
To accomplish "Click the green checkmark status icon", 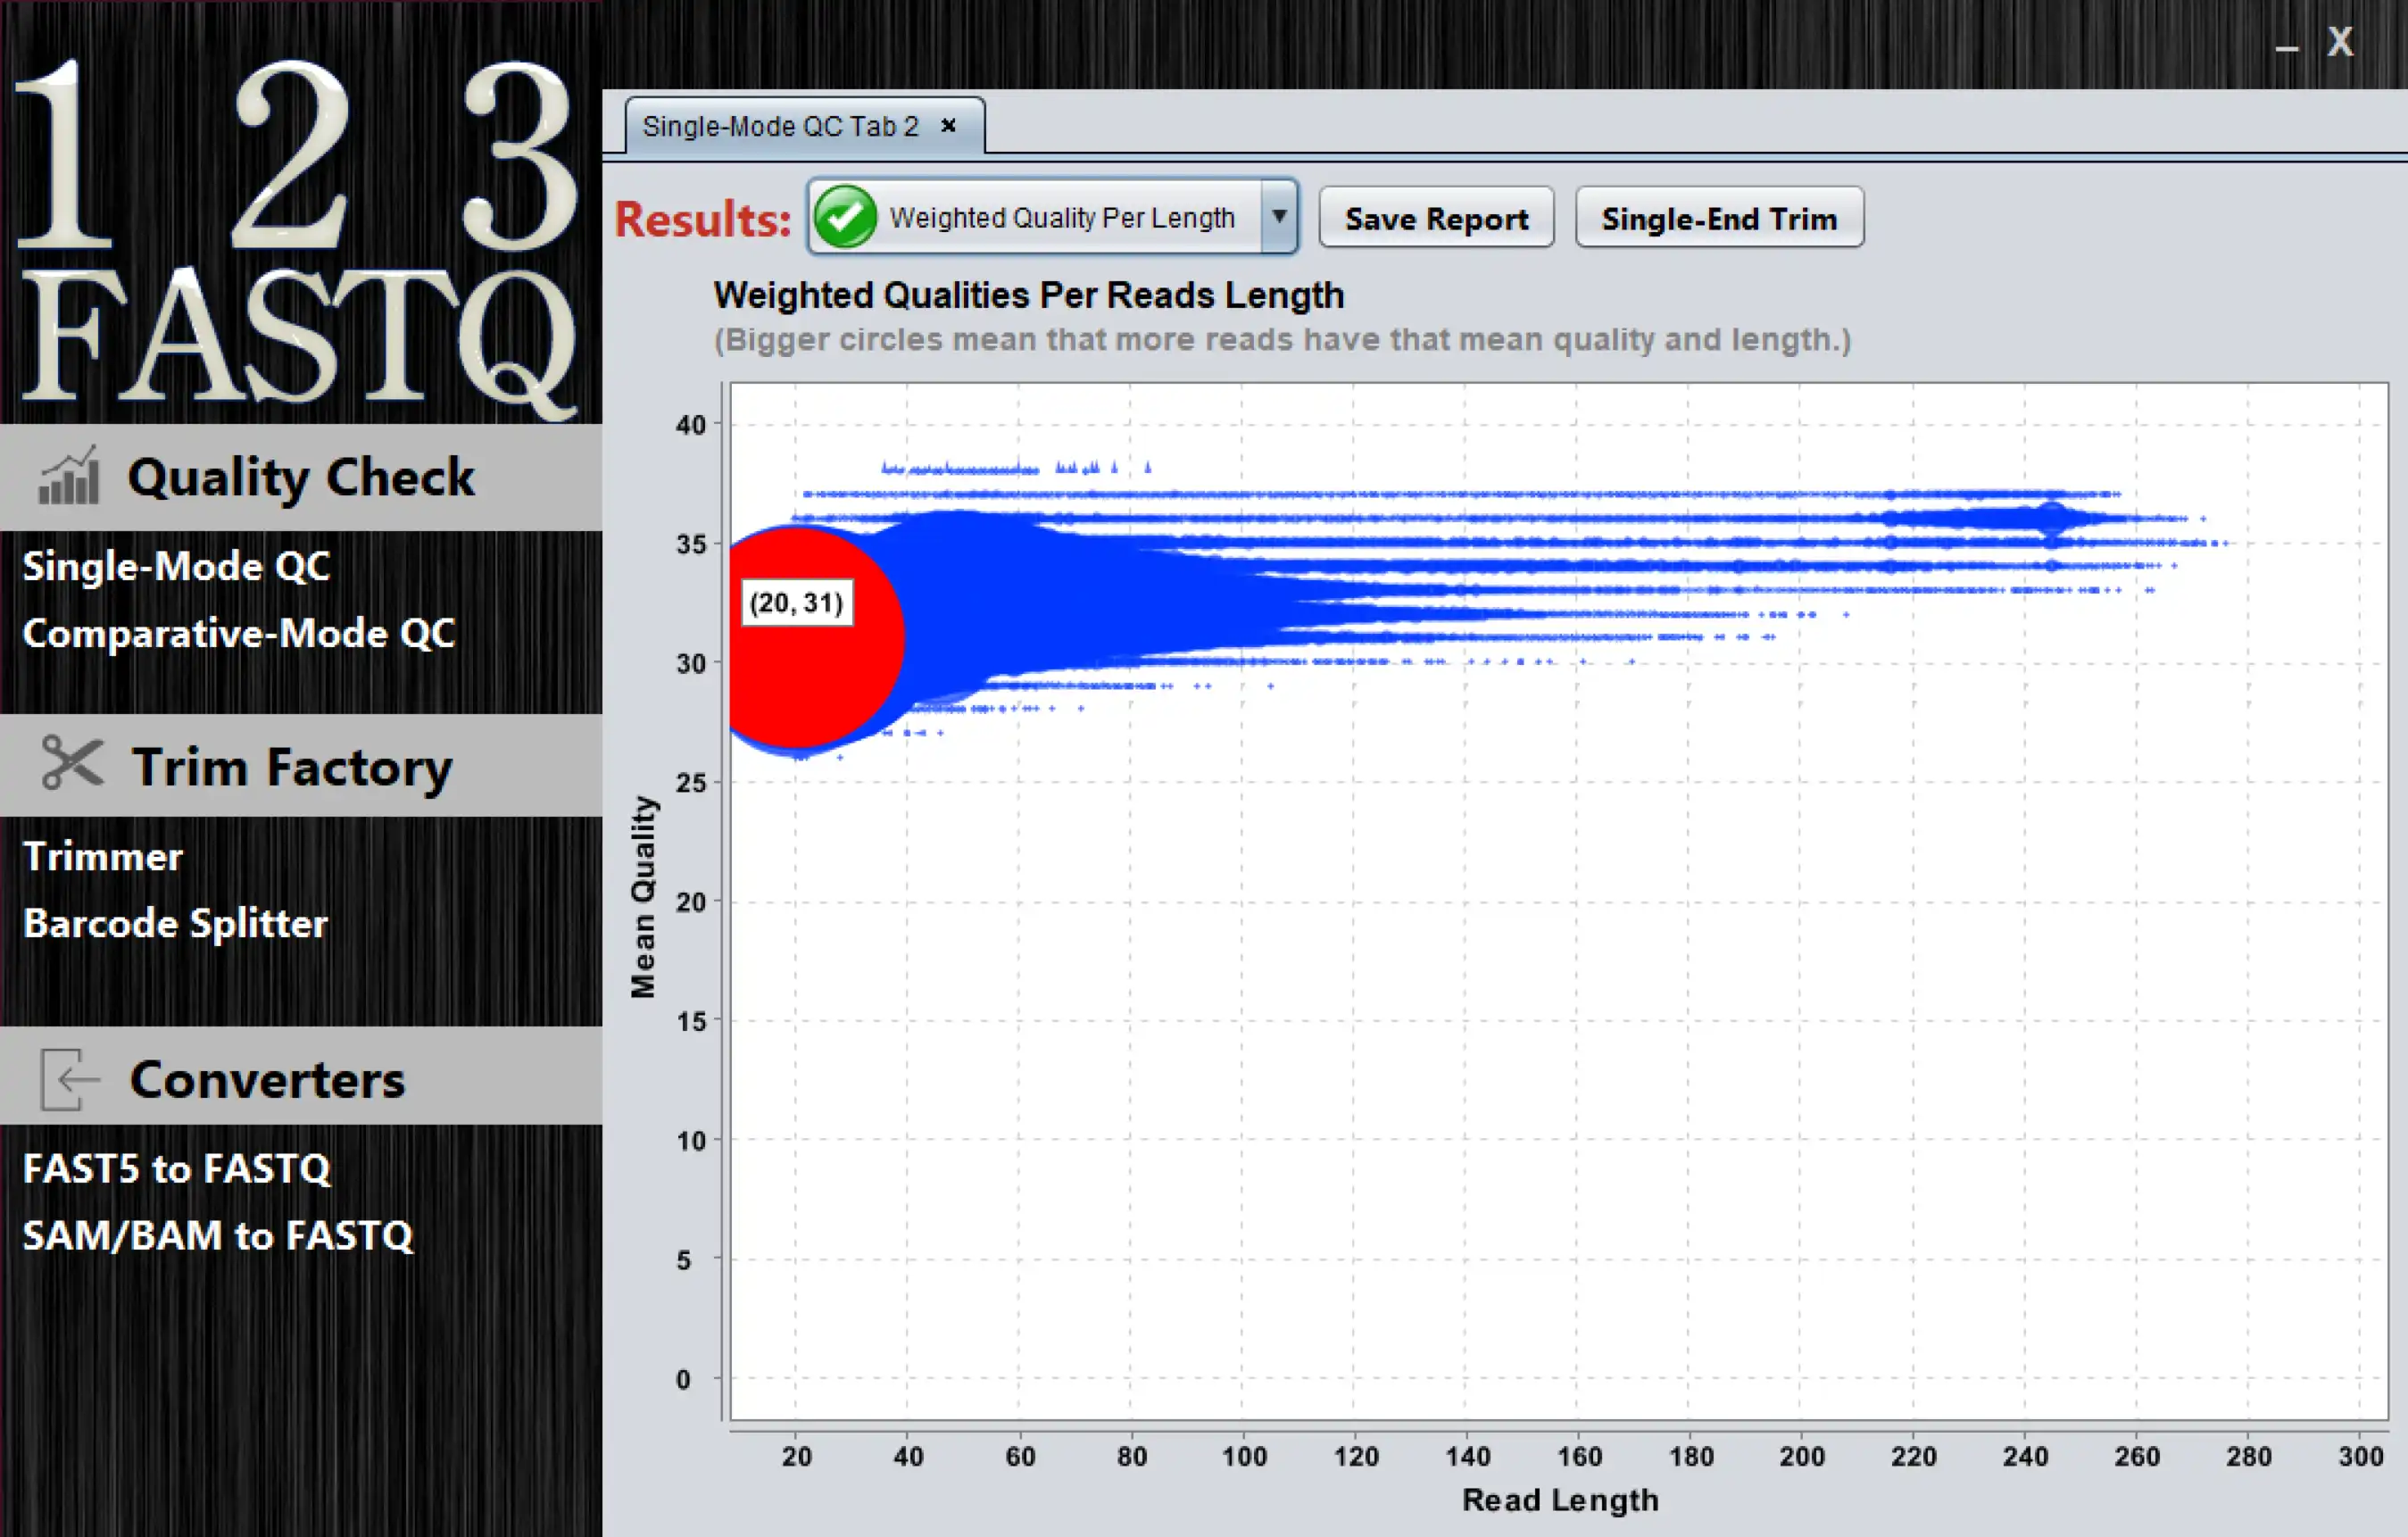I will tap(845, 217).
